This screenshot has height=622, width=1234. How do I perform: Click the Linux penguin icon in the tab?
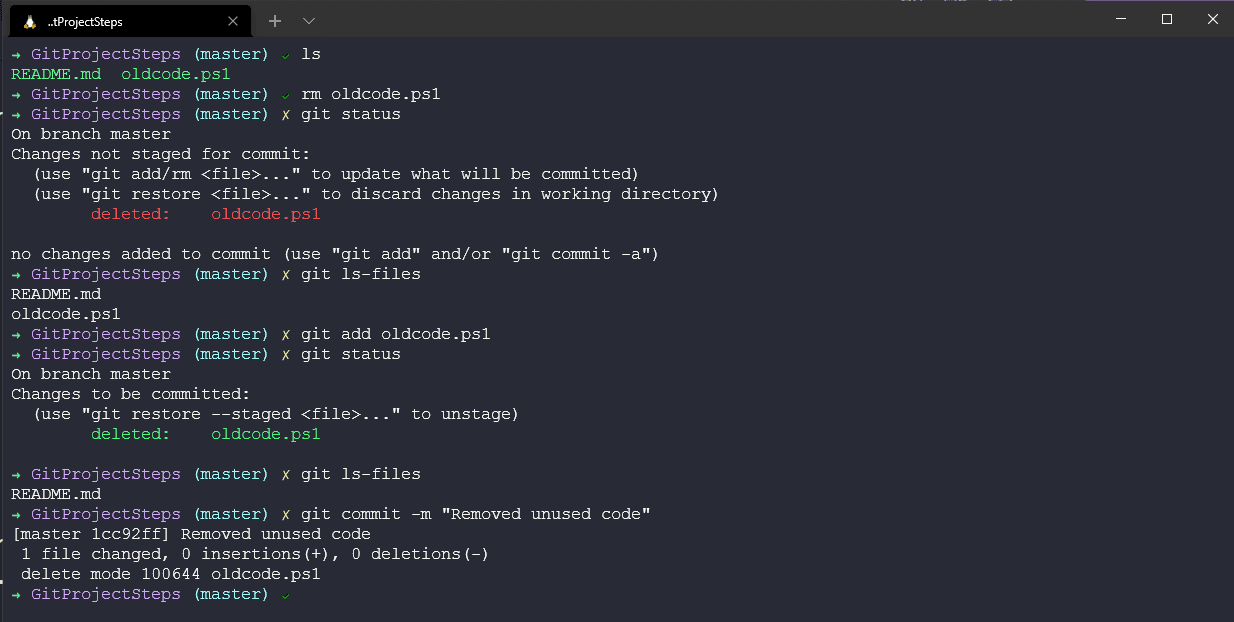pyautogui.click(x=30, y=21)
